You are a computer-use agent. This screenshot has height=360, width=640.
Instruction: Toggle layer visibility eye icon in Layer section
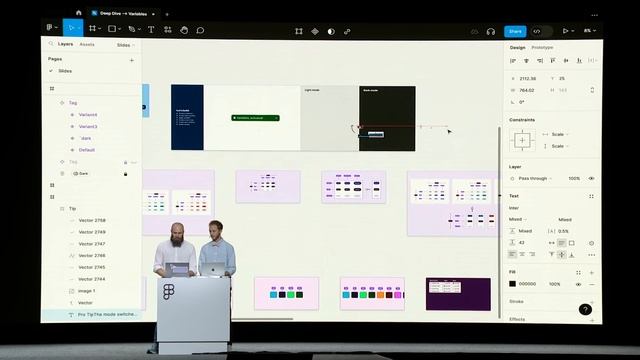[x=591, y=178]
